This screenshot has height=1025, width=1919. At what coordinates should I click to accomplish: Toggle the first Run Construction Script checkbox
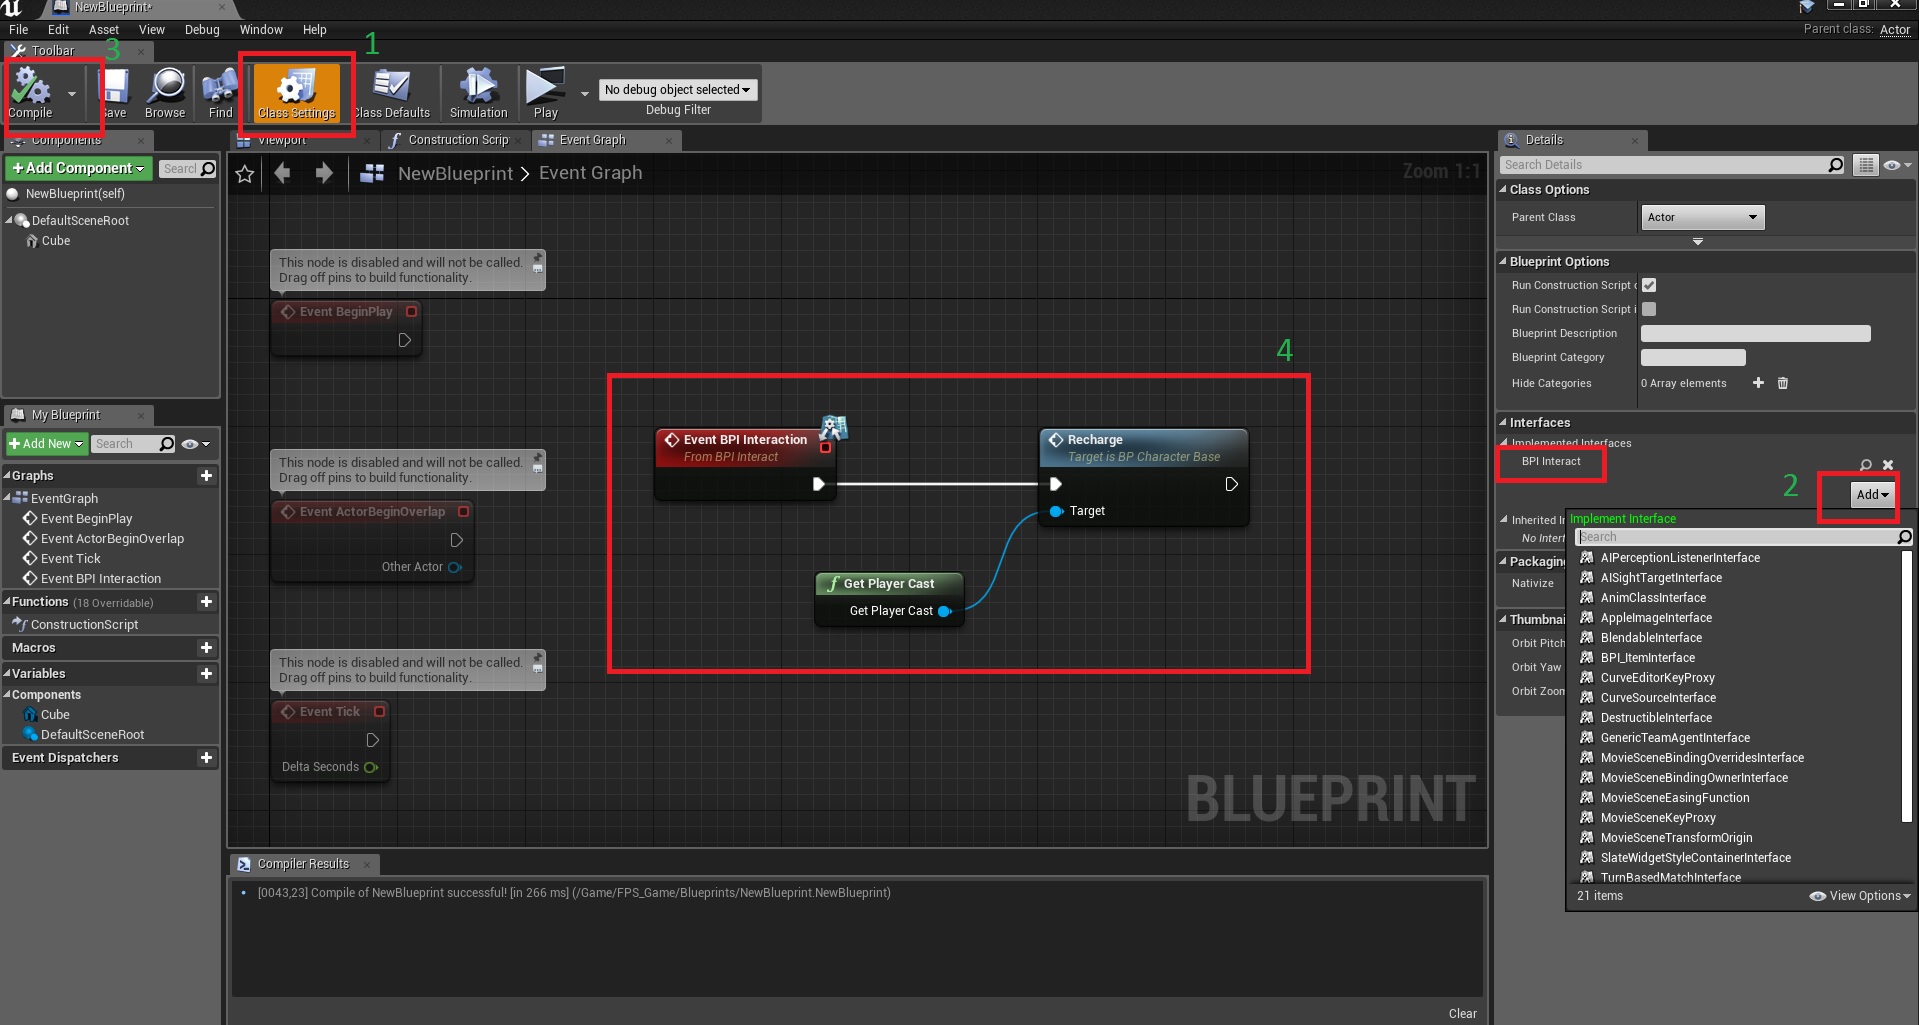pyautogui.click(x=1649, y=286)
